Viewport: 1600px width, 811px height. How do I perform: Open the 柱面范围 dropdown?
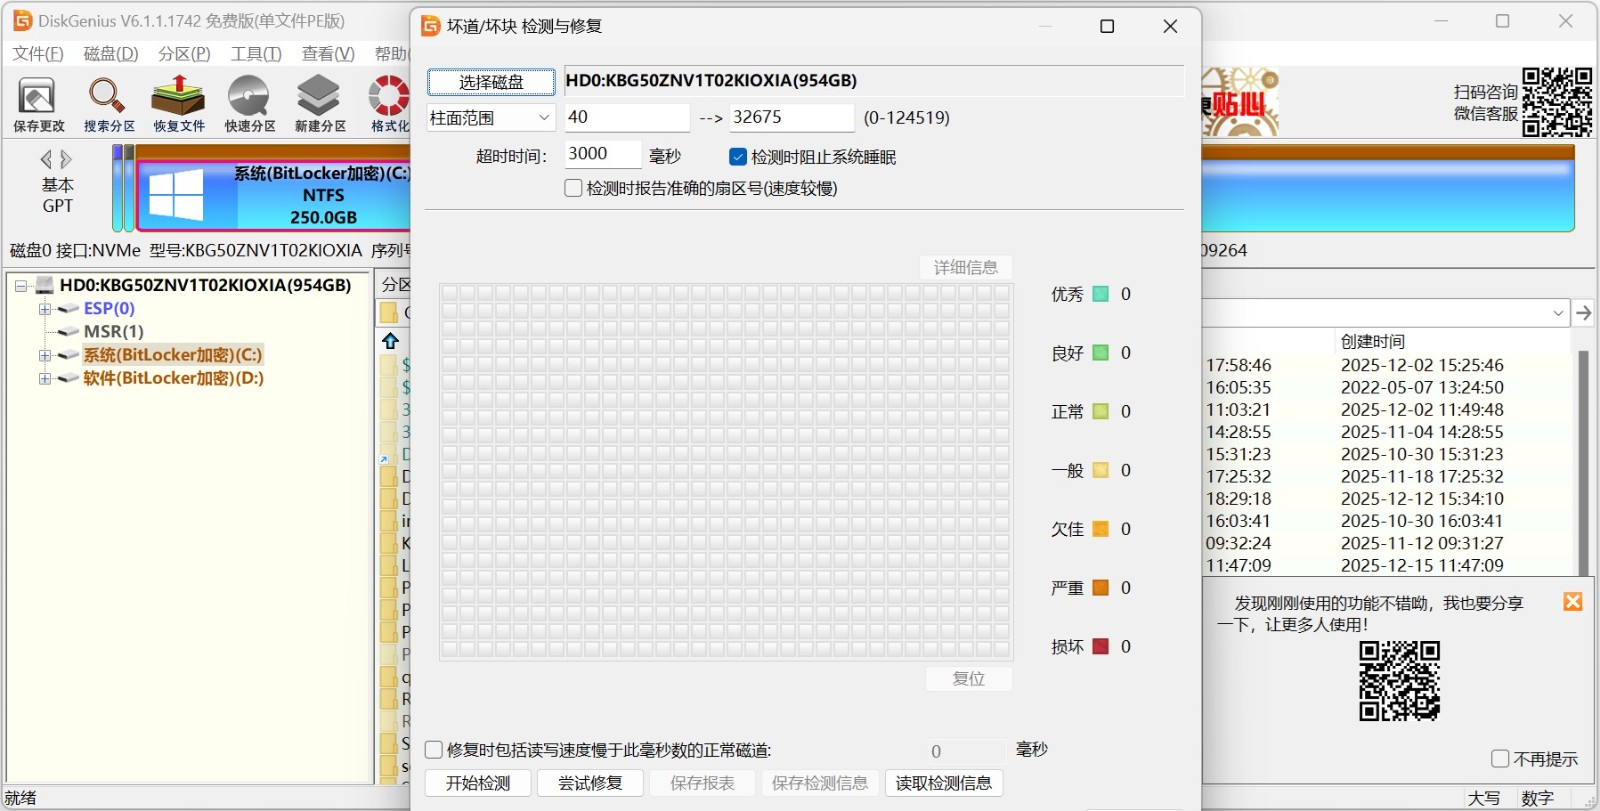tap(491, 118)
